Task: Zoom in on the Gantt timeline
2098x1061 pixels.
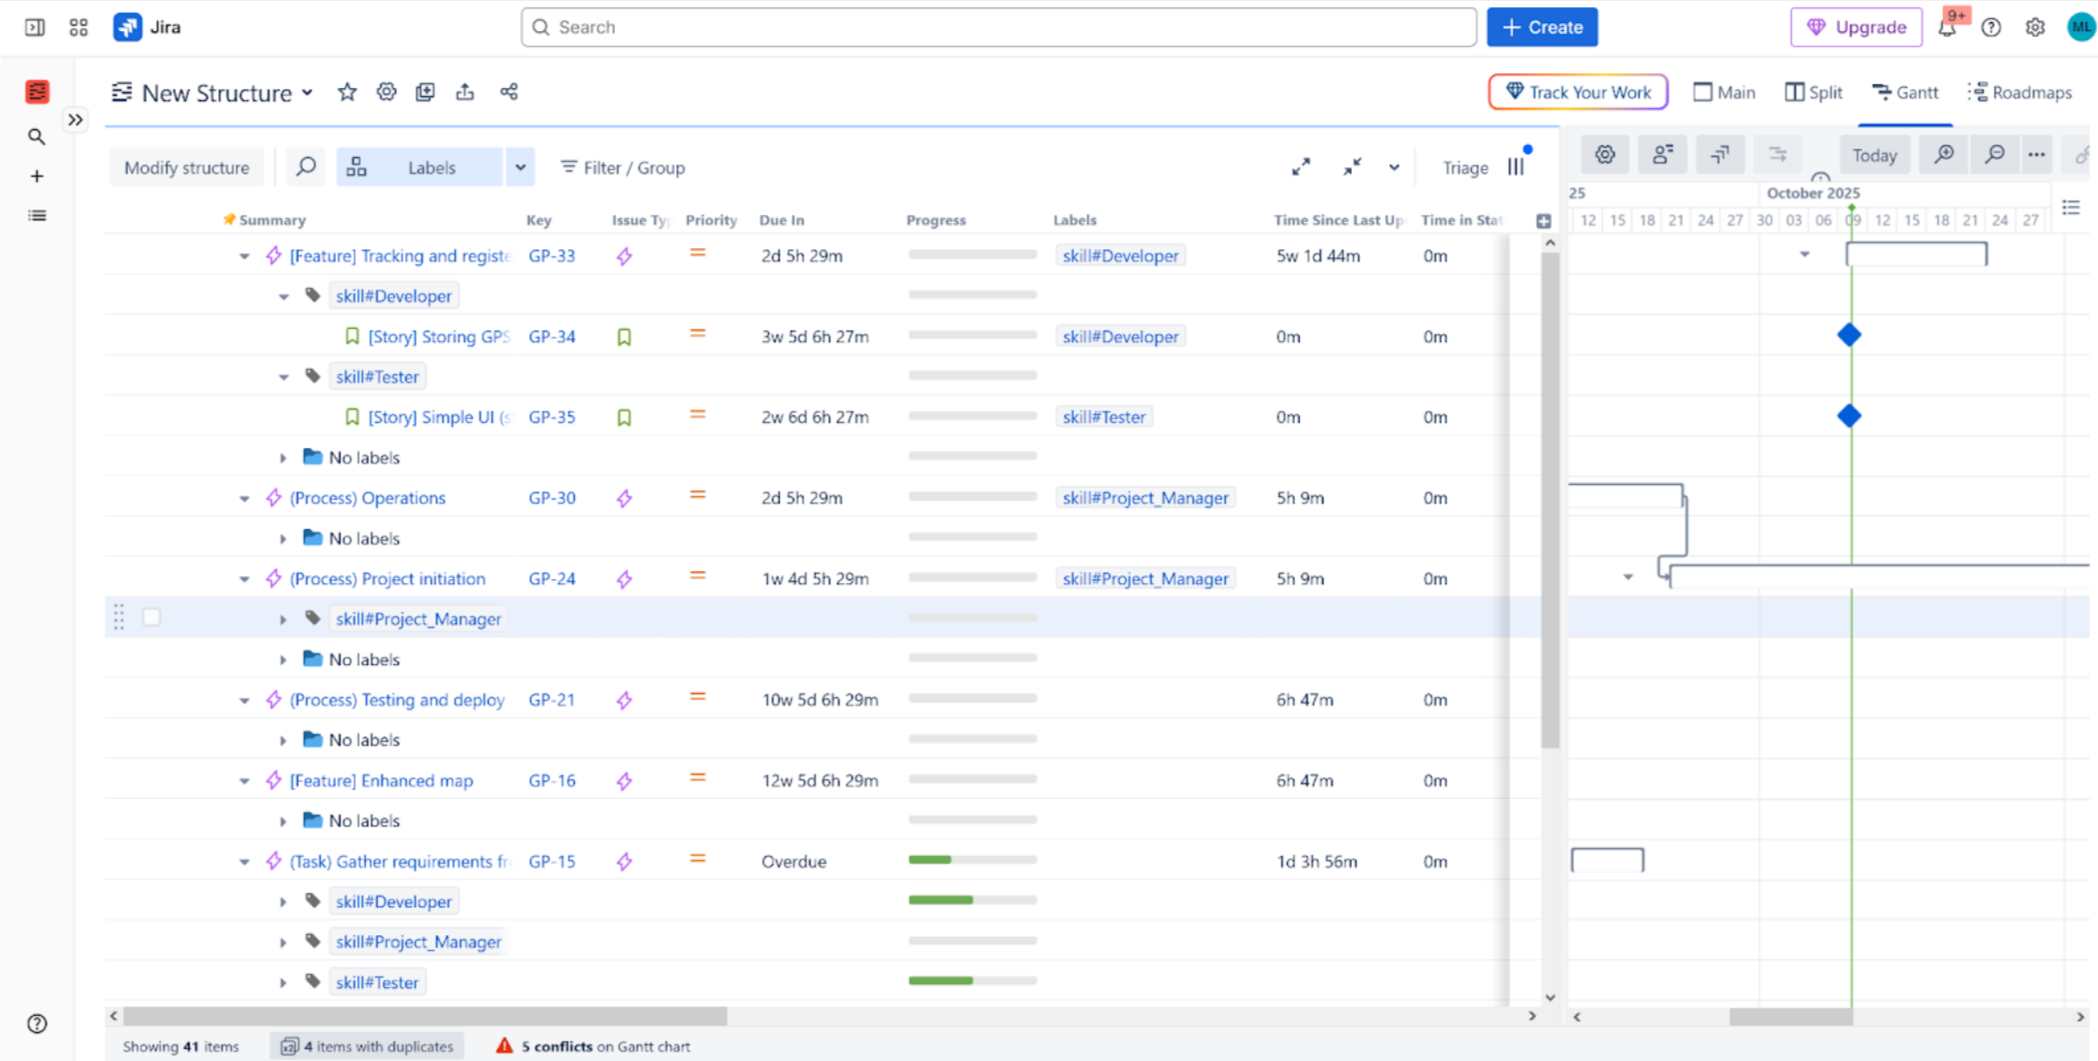Action: pyautogui.click(x=1943, y=155)
